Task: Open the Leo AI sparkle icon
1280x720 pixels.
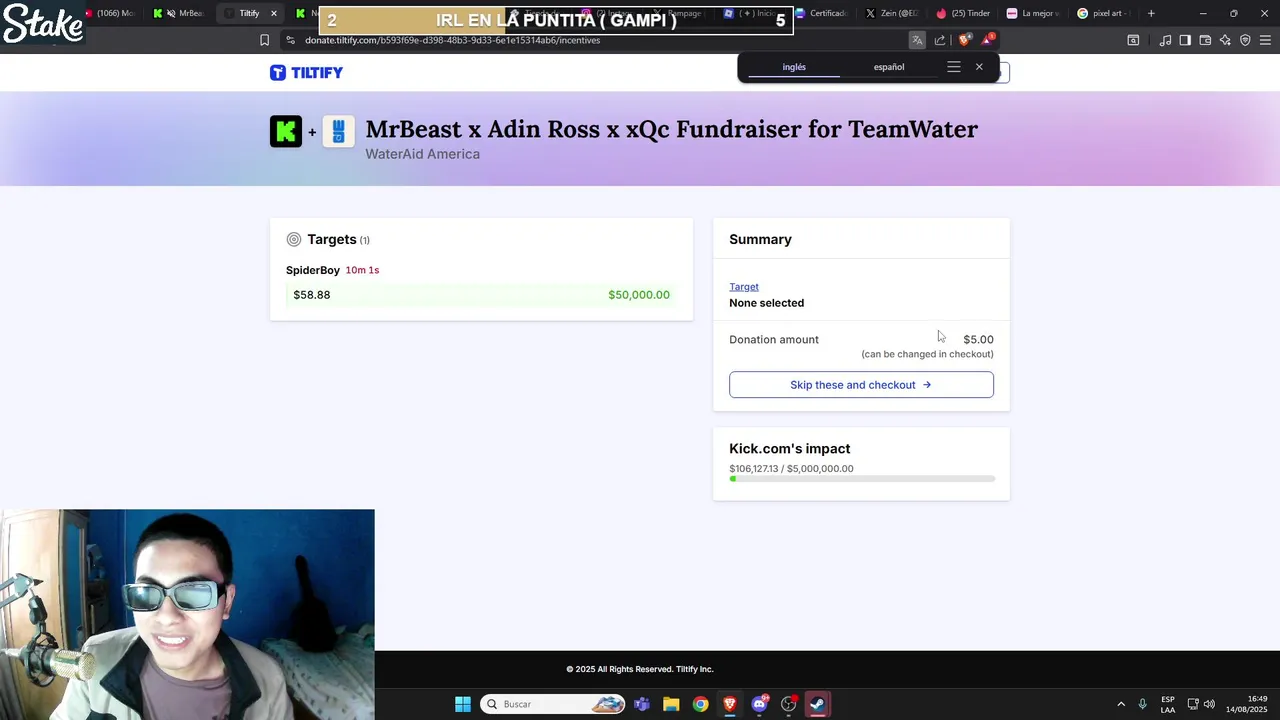Action: [1225, 40]
